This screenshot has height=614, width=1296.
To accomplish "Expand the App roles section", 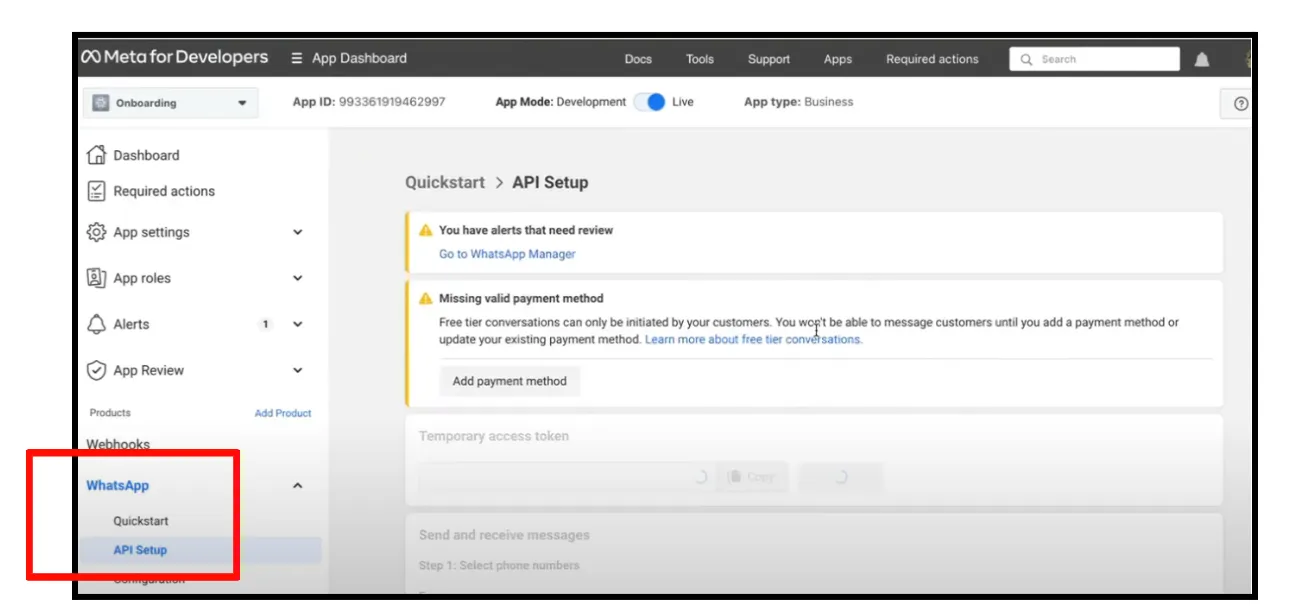I will pos(297,278).
